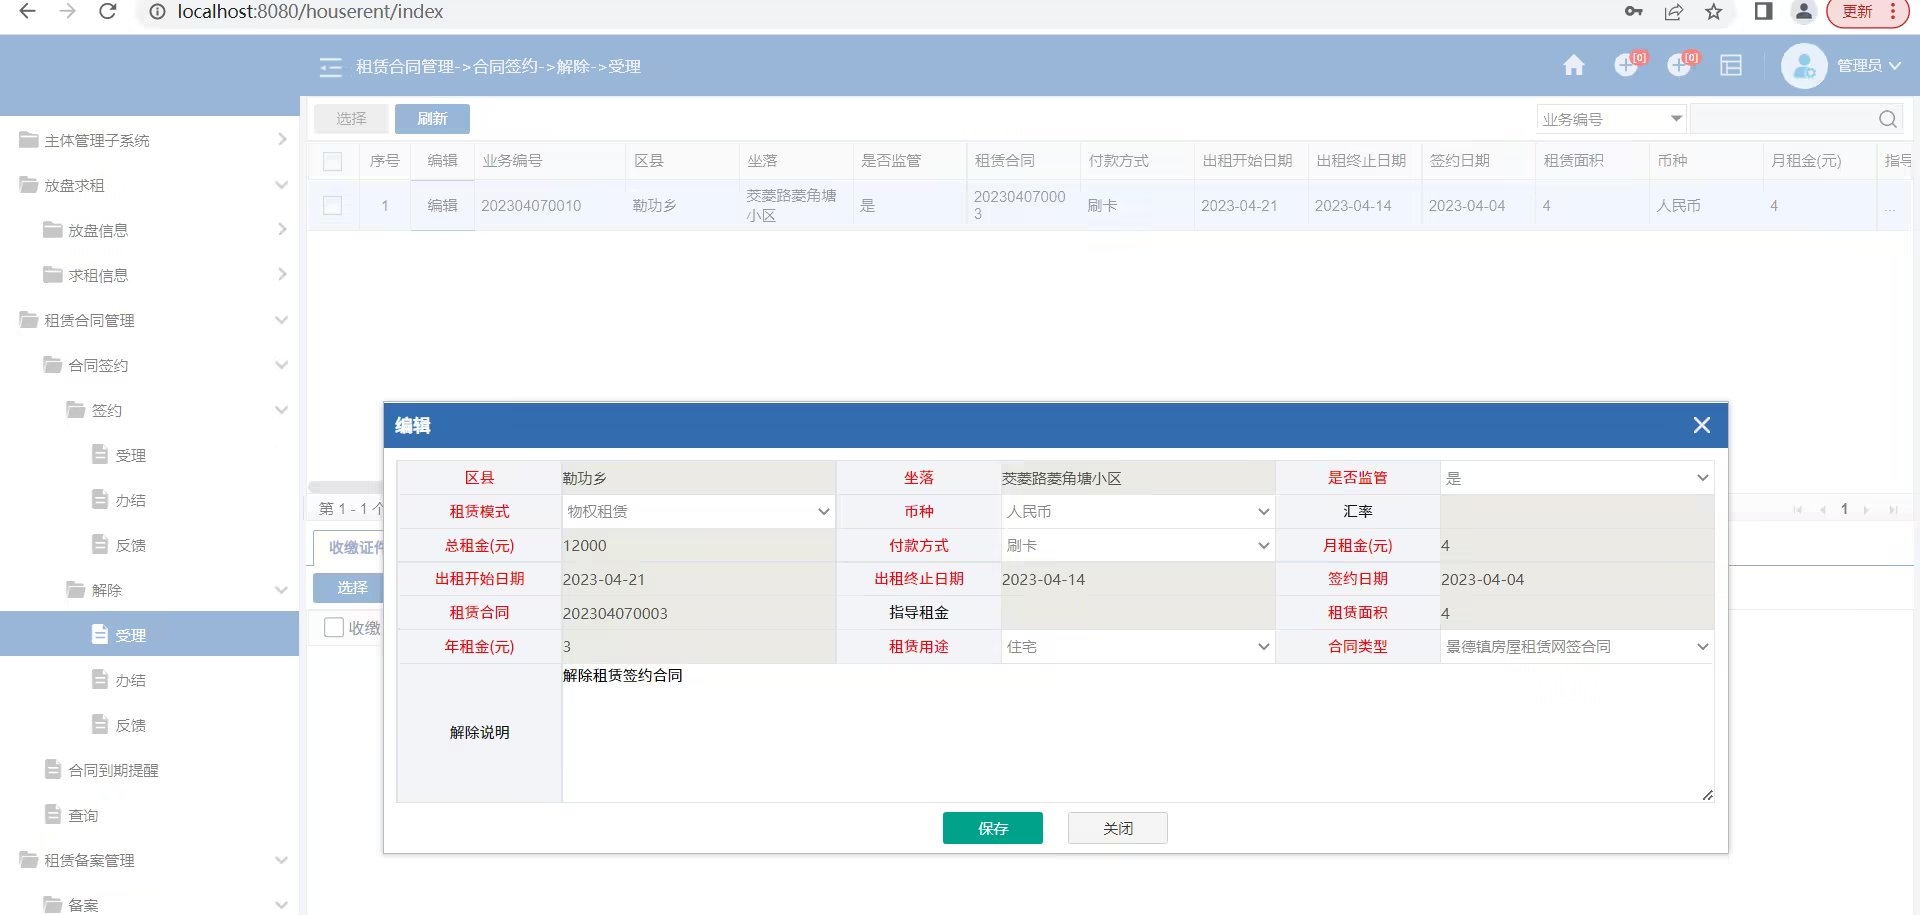Open the 租赁模式 dropdown showing 物权租赁
This screenshot has width=1920, height=915.
tap(698, 511)
